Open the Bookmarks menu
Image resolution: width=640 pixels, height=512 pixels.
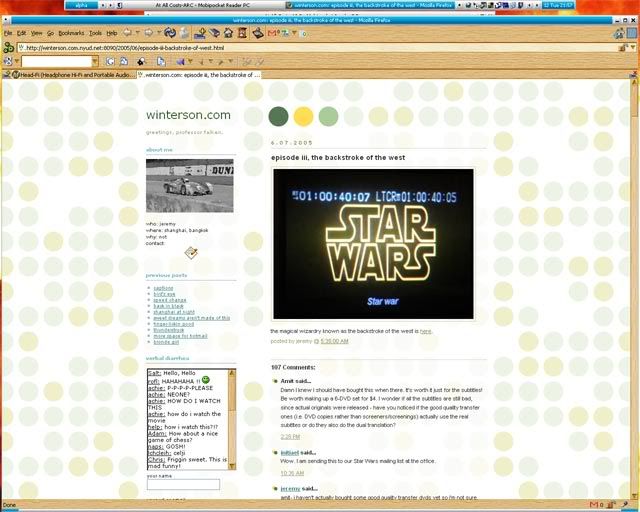71,33
